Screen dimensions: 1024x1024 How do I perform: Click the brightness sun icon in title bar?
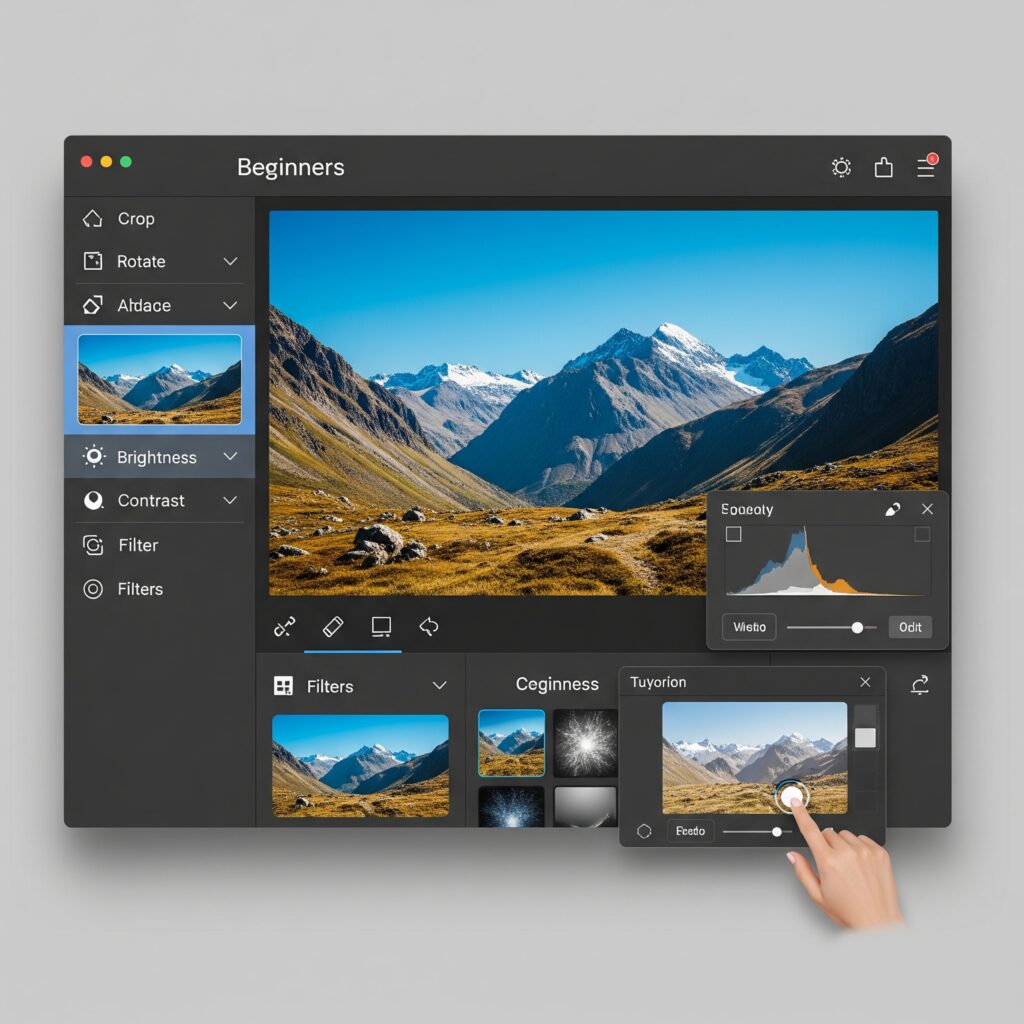(841, 168)
